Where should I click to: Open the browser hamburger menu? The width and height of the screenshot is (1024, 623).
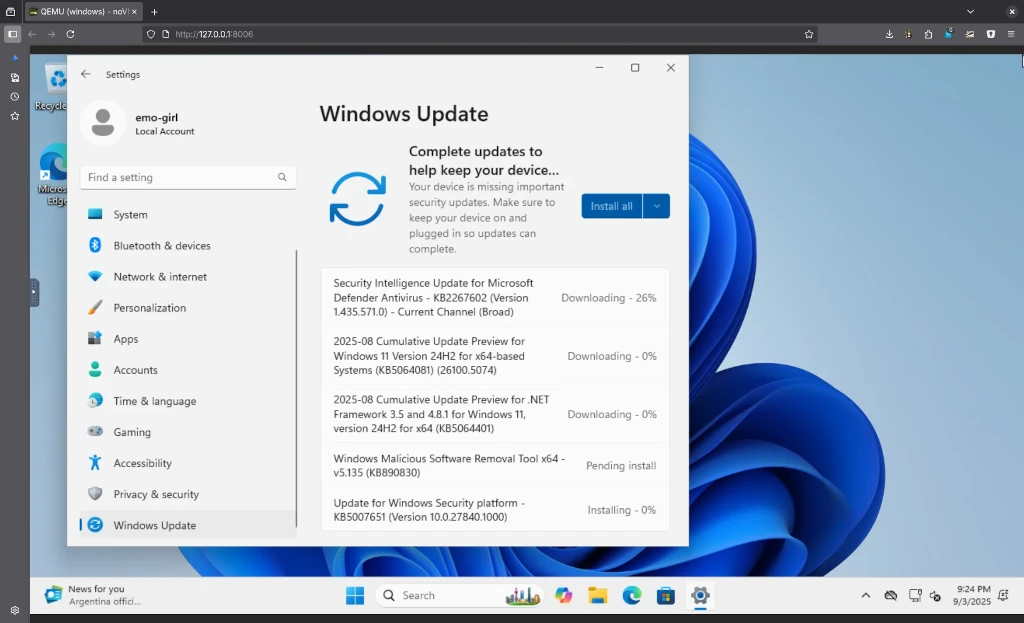coord(1011,34)
